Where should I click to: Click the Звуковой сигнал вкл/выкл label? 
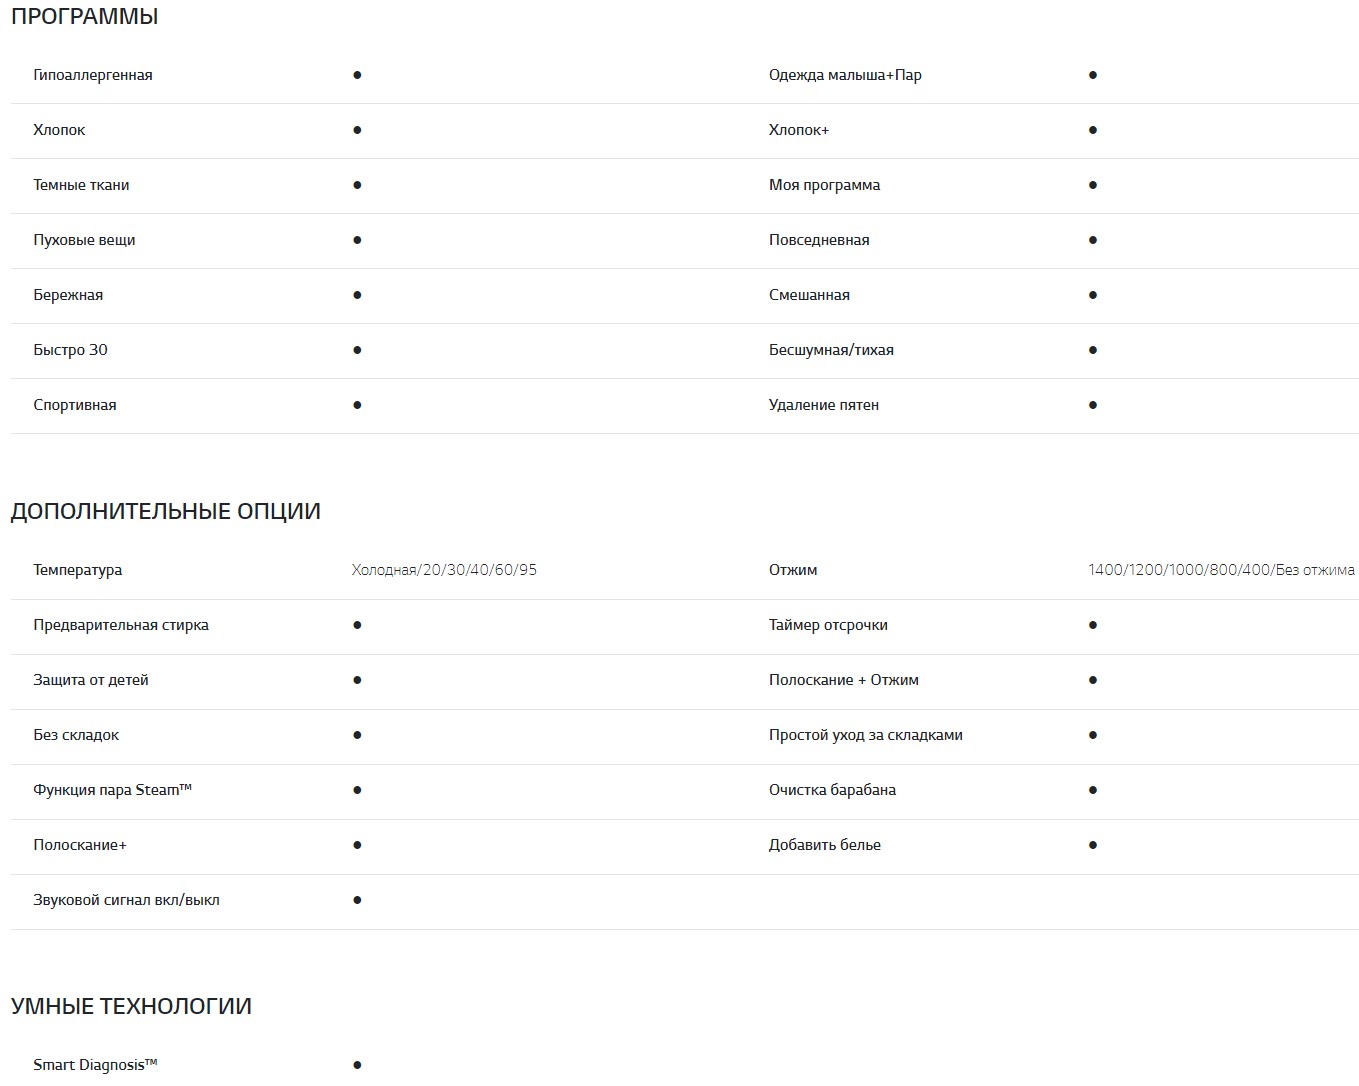(126, 900)
